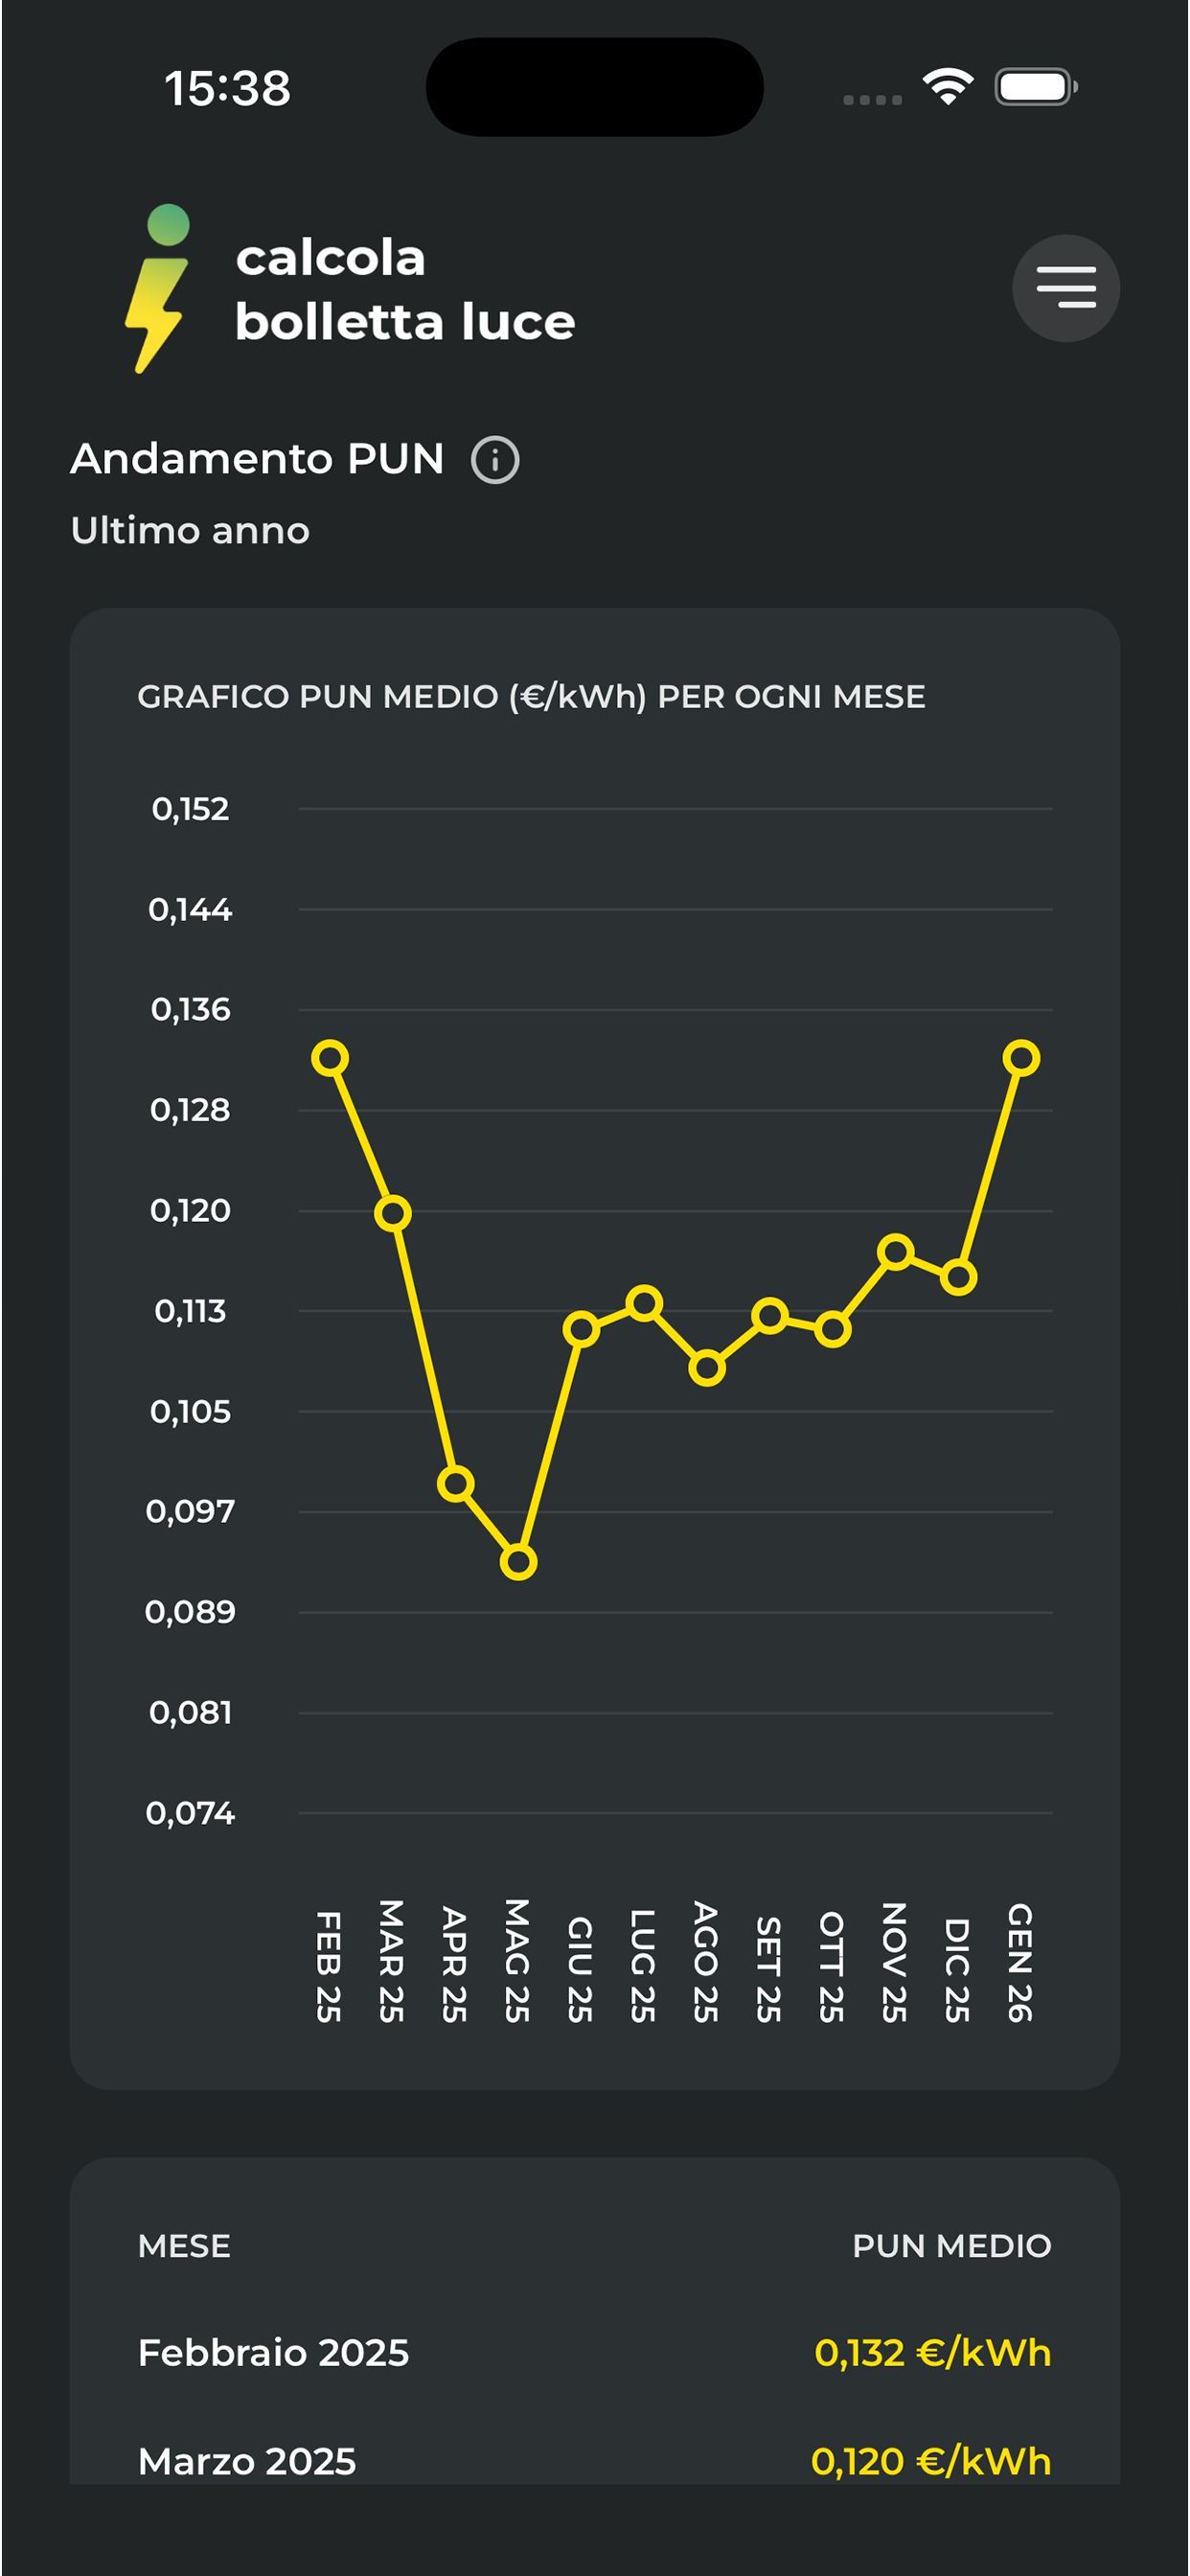1190x2576 pixels.
Task: Tap the cellular signal dots
Action: tap(872, 100)
